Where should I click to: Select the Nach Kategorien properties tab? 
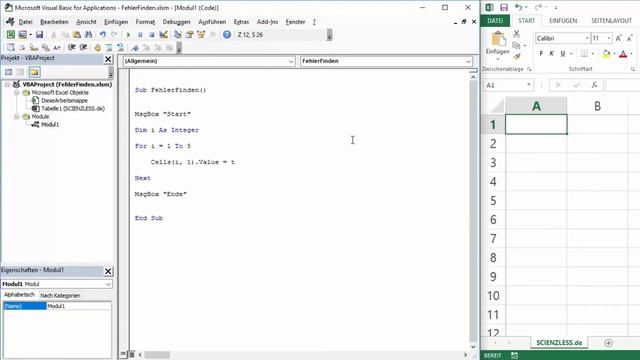click(x=60, y=295)
